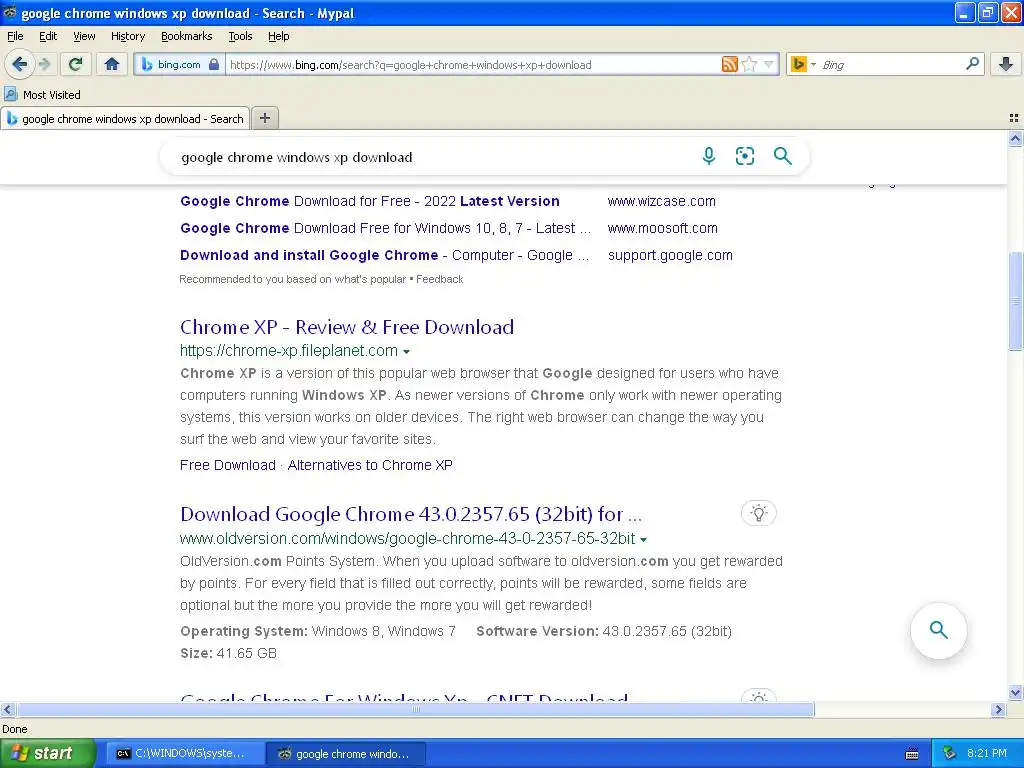1024x768 pixels.
Task: Click the vertical scrollbar down arrow
Action: pos(1015,693)
